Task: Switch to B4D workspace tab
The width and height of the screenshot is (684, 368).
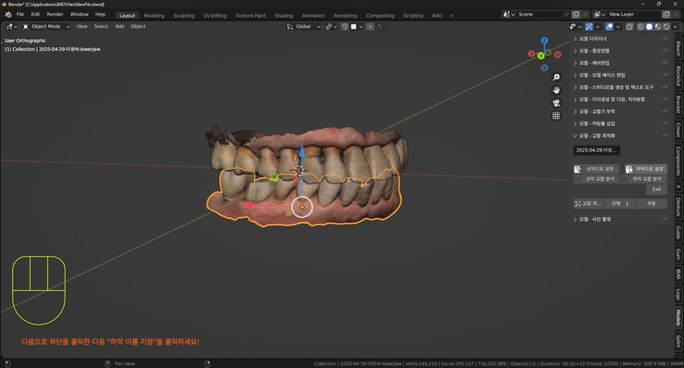Action: (437, 16)
